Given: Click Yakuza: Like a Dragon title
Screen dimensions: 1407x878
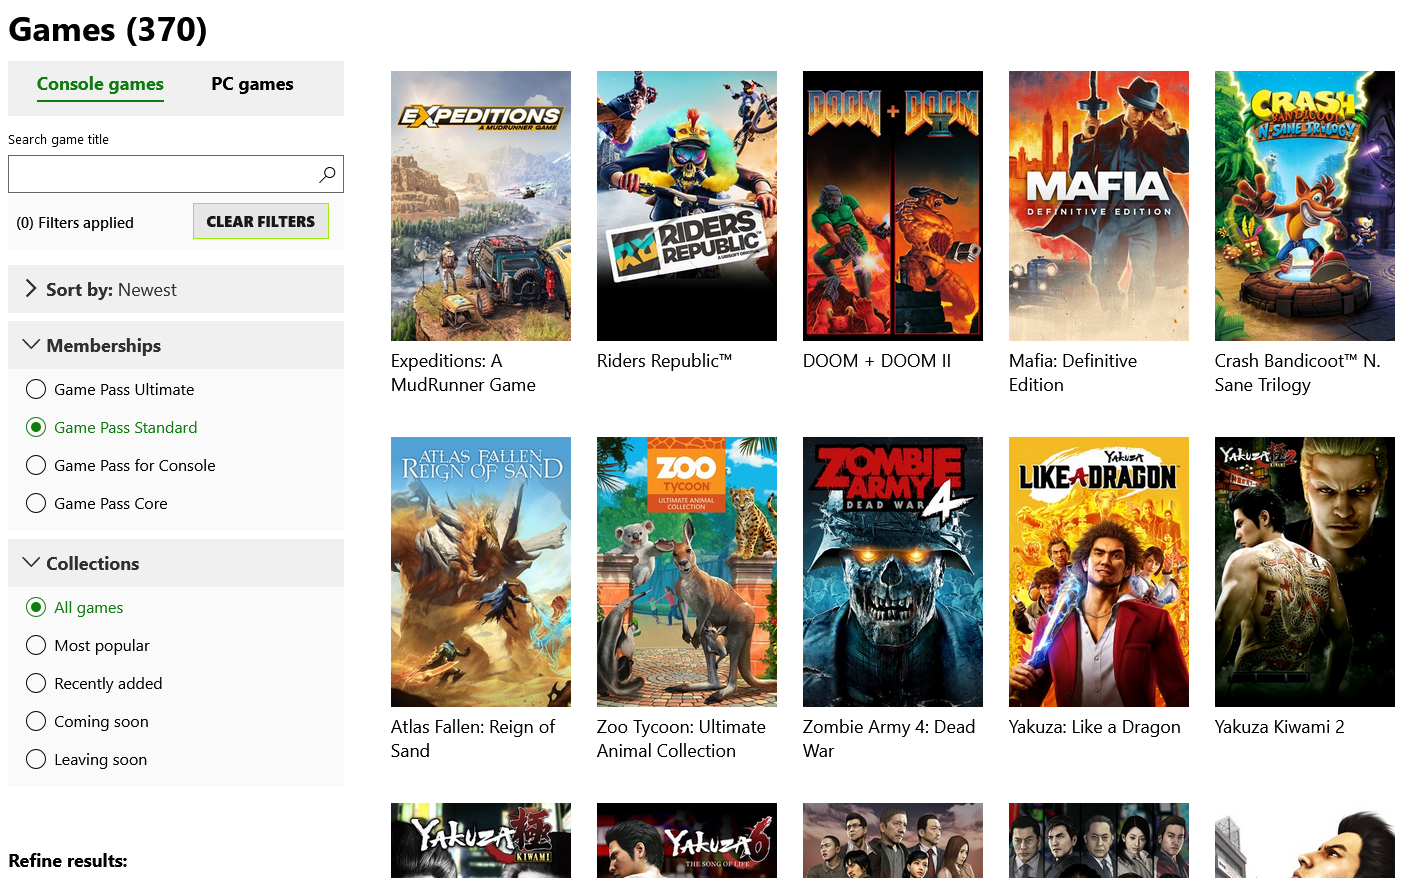Looking at the screenshot, I should 1095,727.
